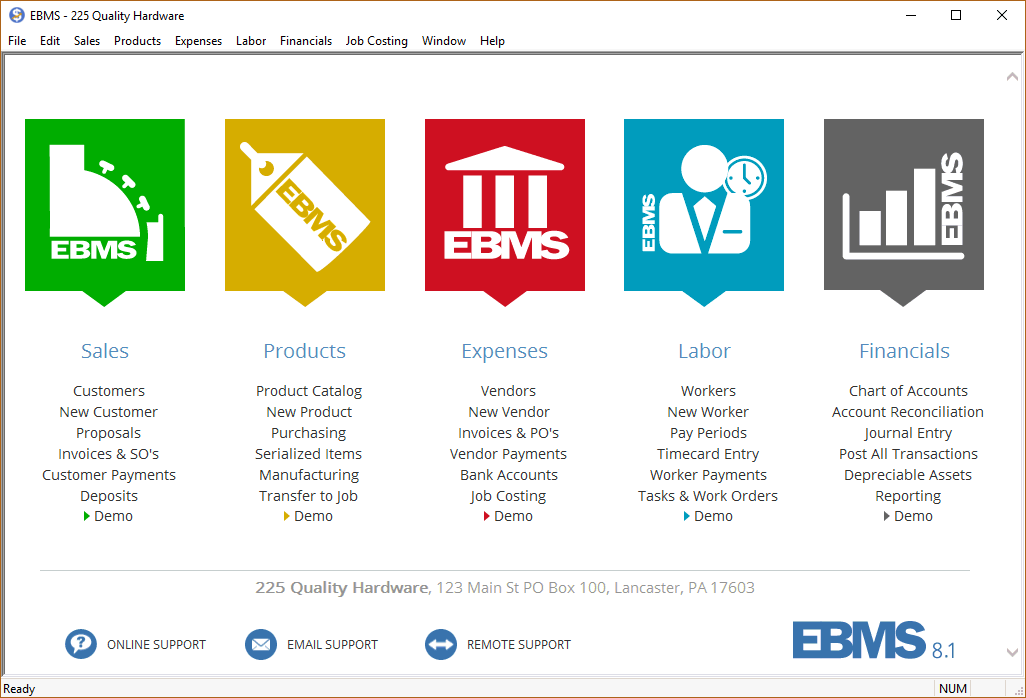This screenshot has width=1026, height=698.
Task: Open the Job Costing menu
Action: (376, 41)
